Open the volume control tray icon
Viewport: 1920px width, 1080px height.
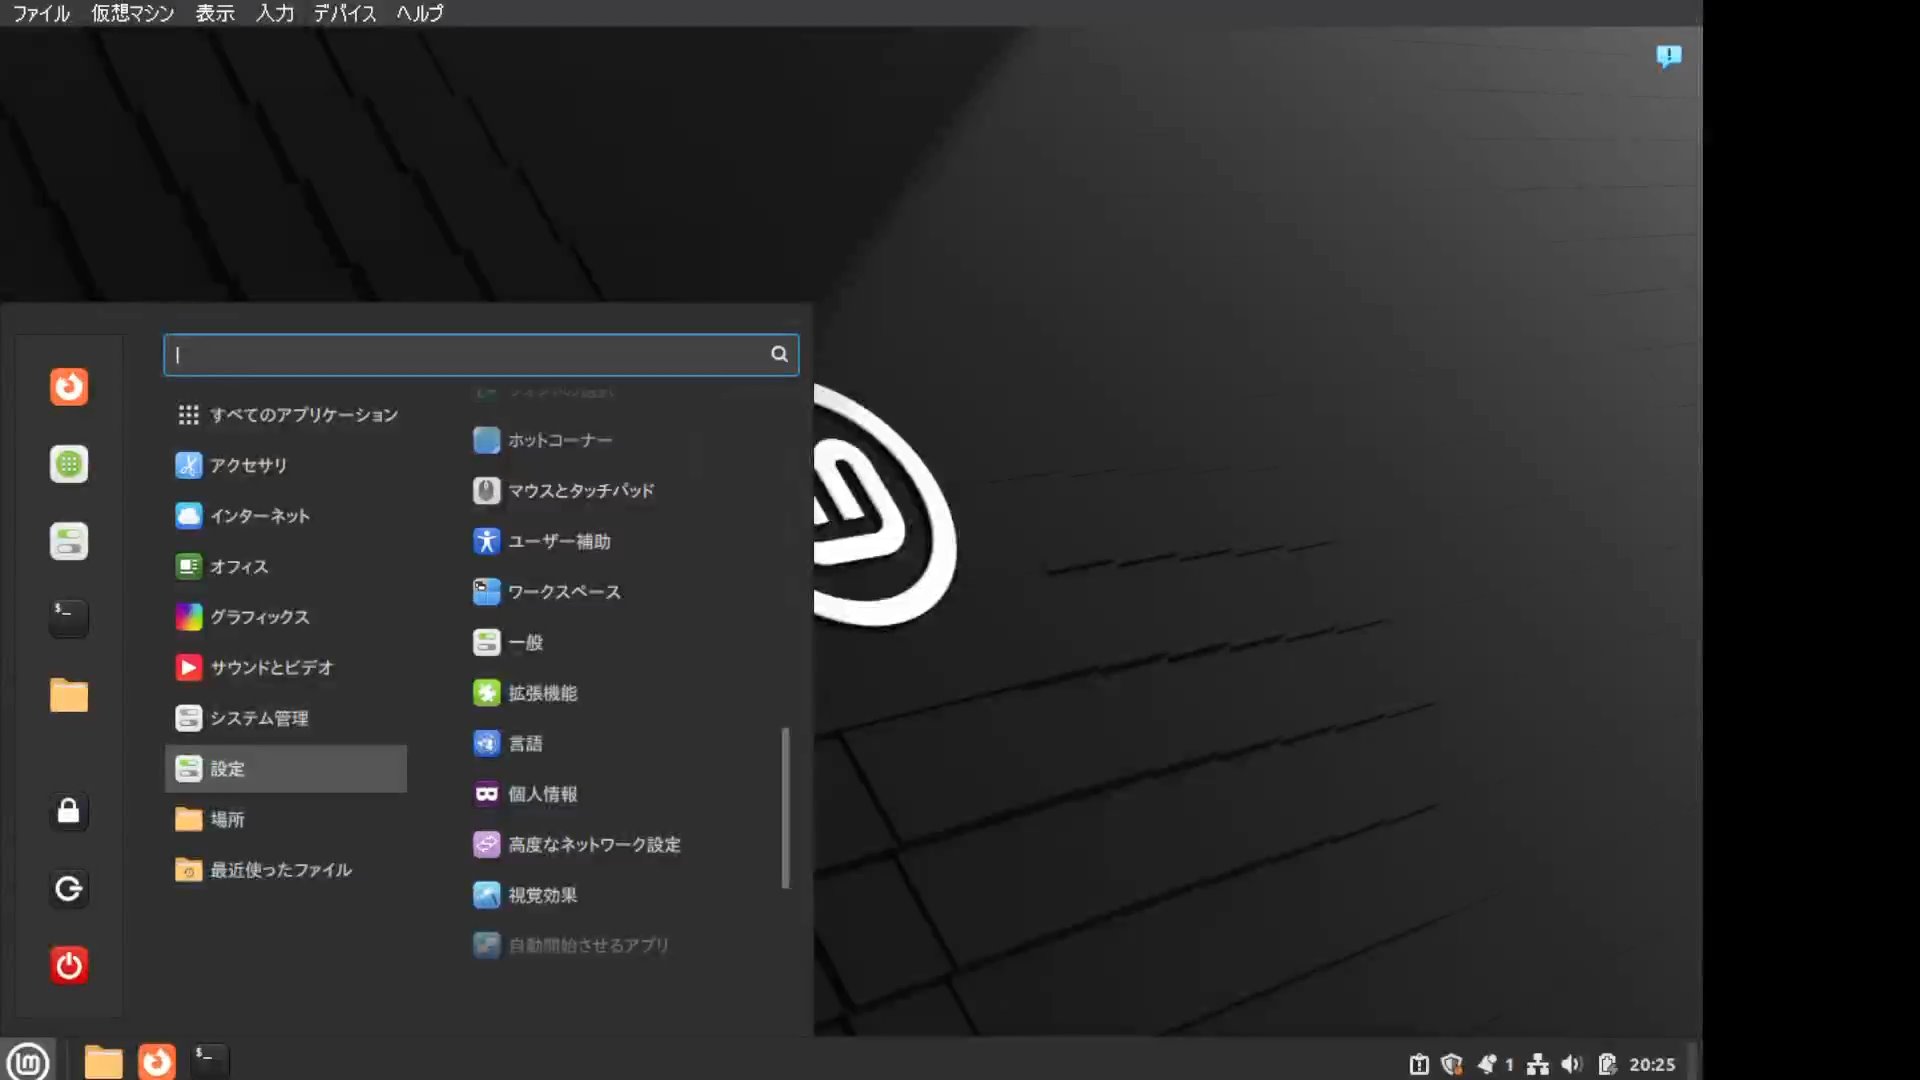click(x=1571, y=1063)
